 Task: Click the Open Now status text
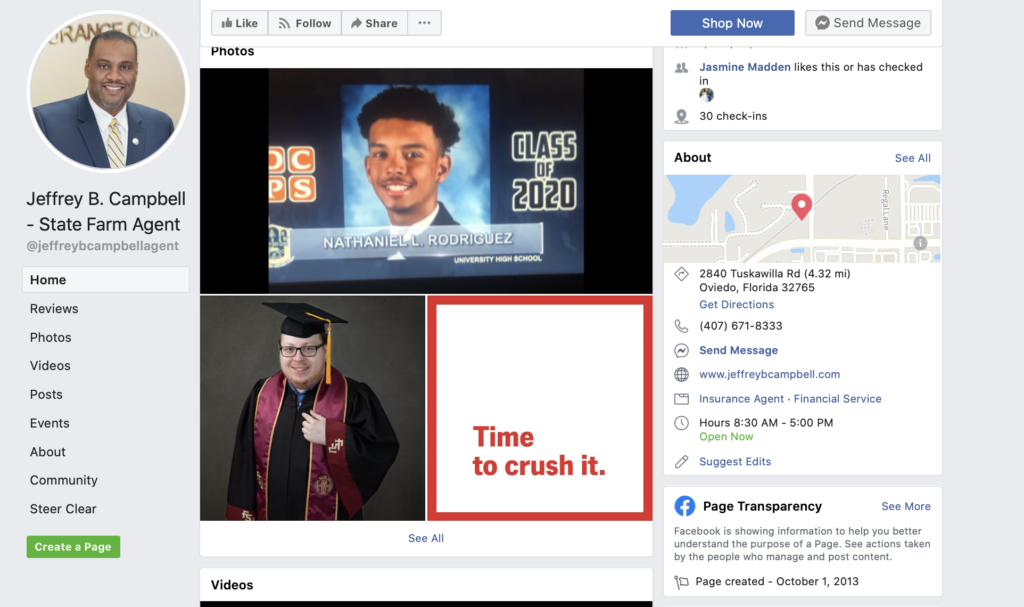(x=726, y=436)
